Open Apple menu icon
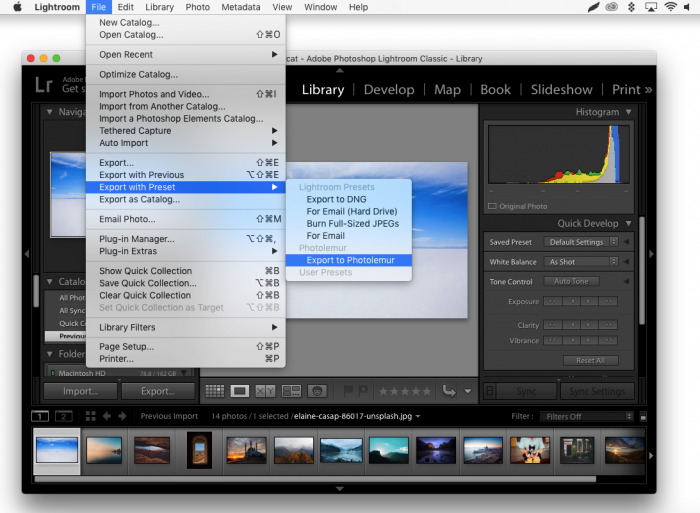700x513 pixels. (17, 7)
